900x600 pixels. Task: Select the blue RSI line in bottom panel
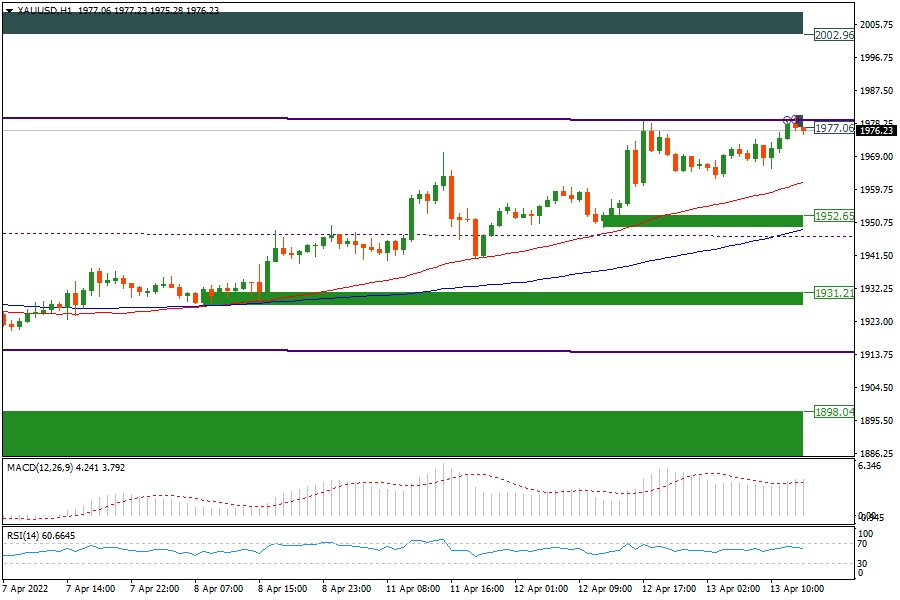pyautogui.click(x=300, y=547)
